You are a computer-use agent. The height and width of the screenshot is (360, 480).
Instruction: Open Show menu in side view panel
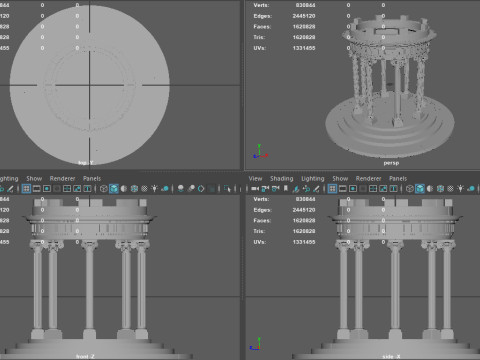click(340, 179)
